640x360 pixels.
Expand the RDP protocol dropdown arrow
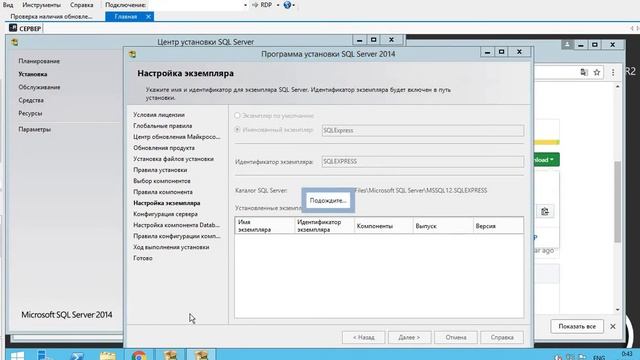pos(278,5)
